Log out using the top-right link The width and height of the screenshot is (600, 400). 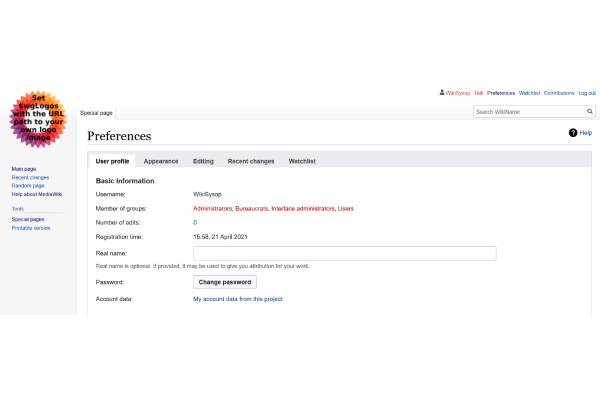(587, 92)
